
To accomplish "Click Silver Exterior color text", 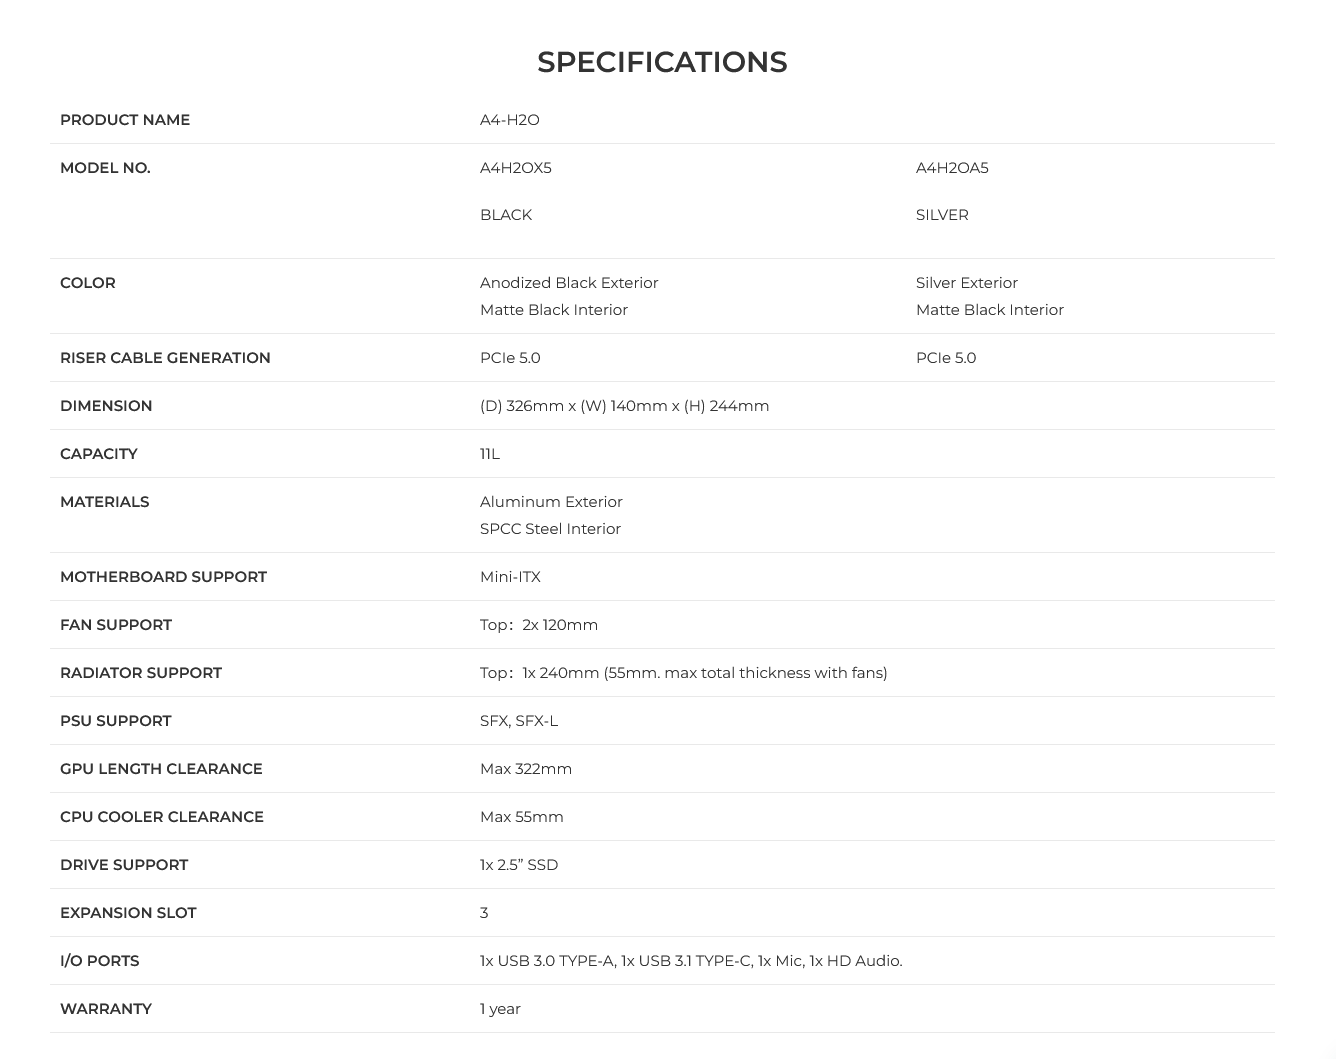I will pos(967,283).
